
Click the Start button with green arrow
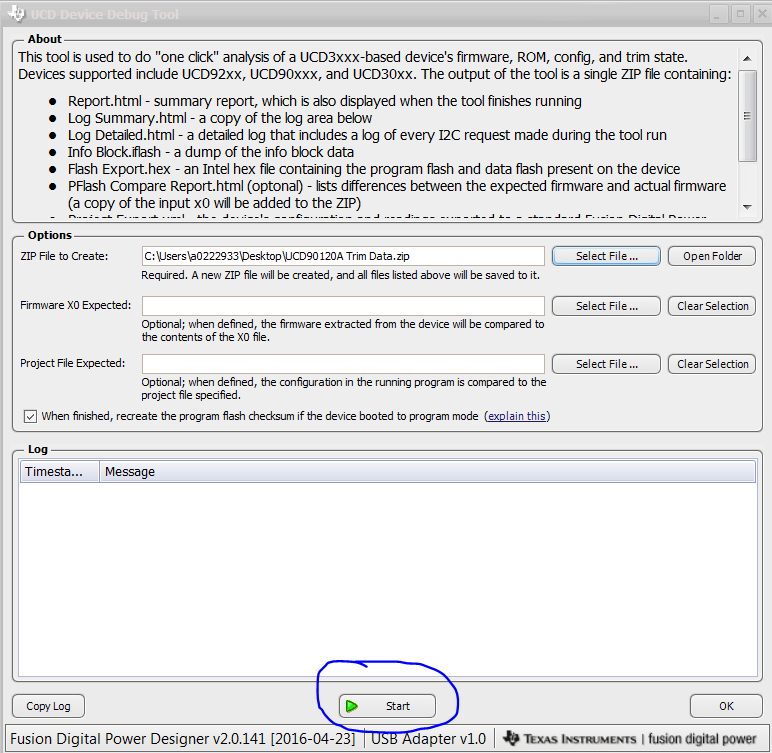click(387, 706)
